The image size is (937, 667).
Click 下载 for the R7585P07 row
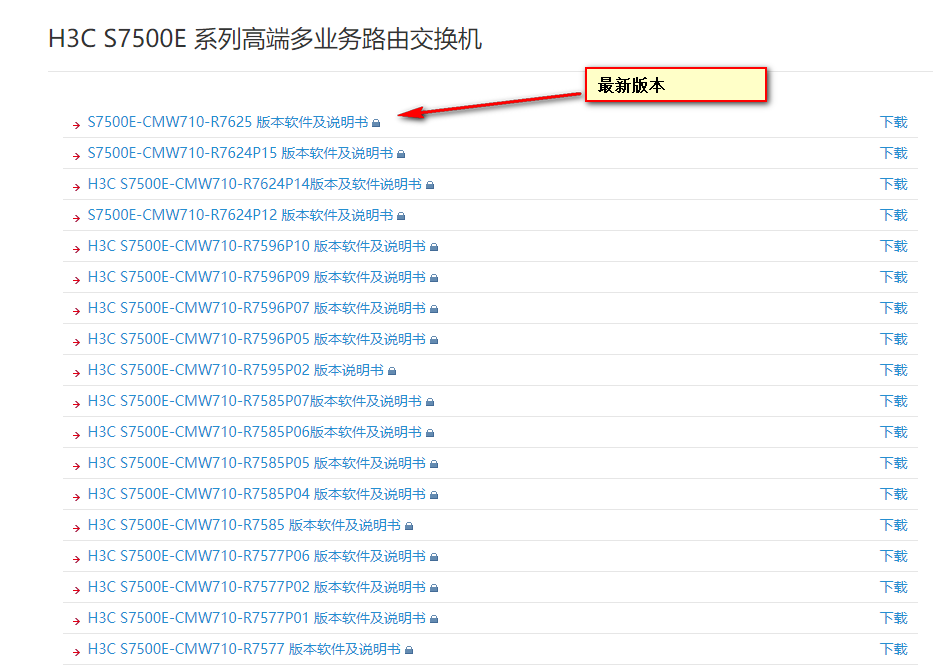point(894,401)
